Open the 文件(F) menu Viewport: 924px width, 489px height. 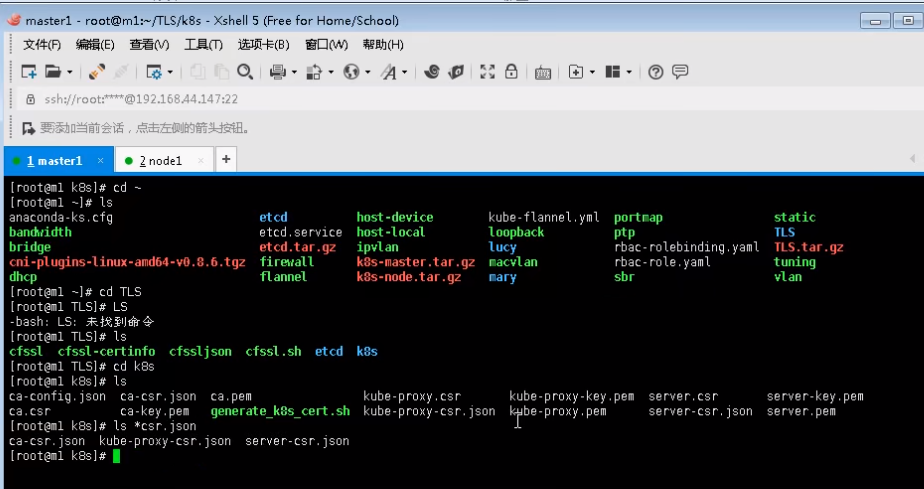pos(42,45)
